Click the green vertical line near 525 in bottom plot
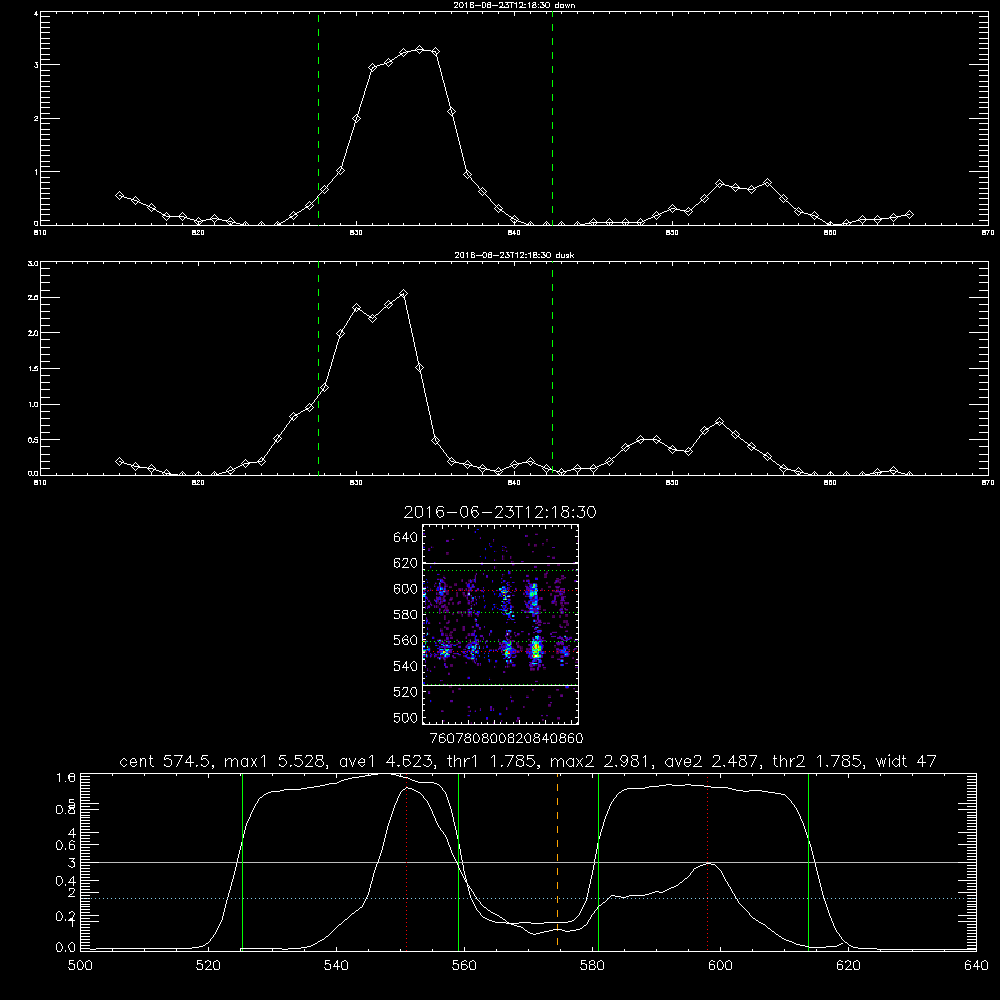Screen dimensions: 1000x1000 pos(242,861)
